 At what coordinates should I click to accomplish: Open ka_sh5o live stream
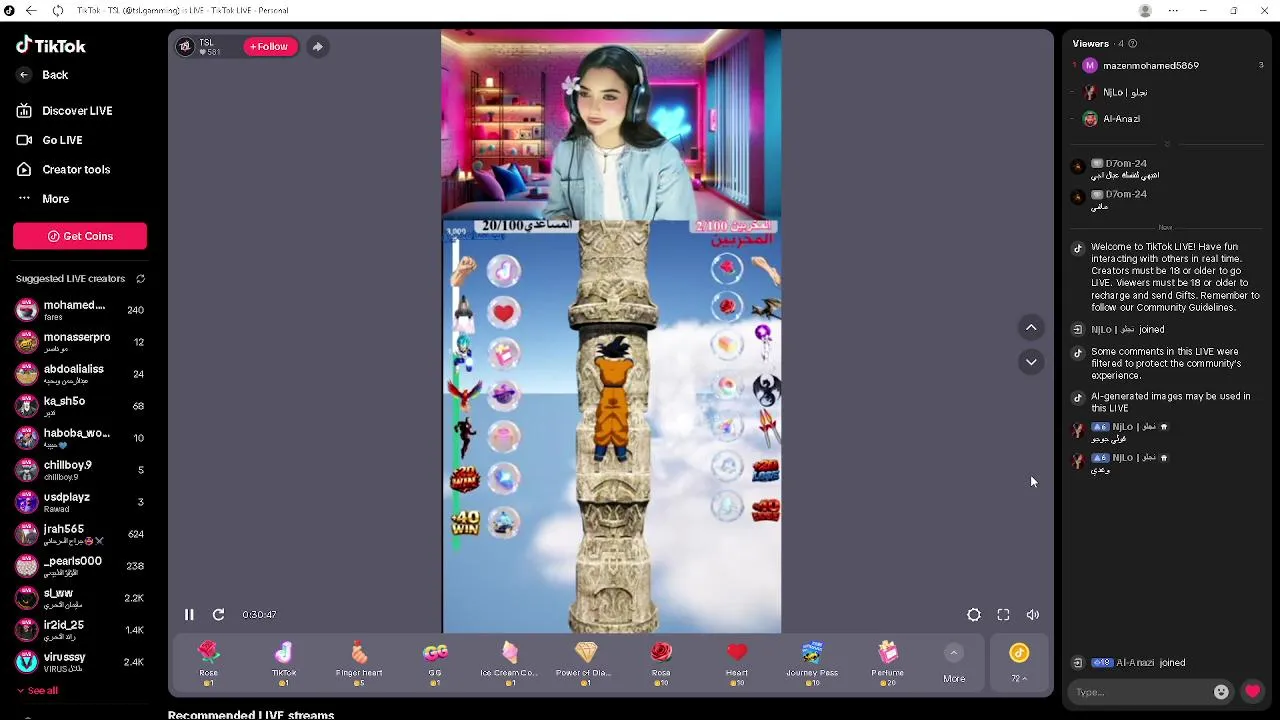point(80,406)
